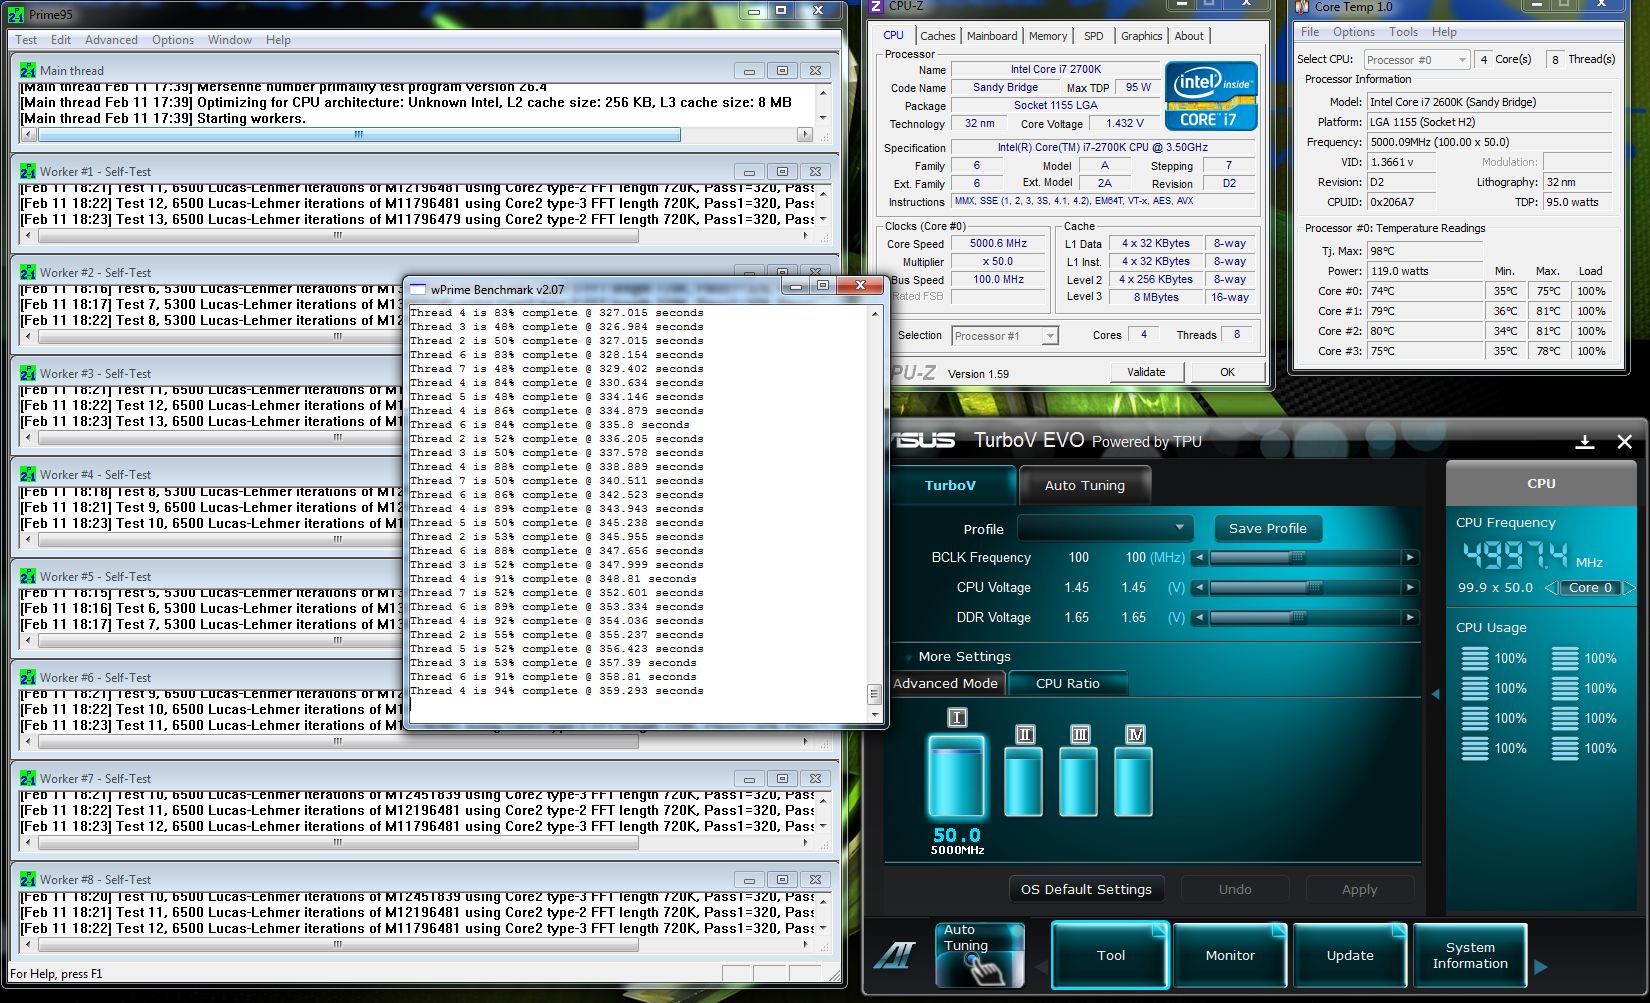Viewport: 1650px width, 1003px height.
Task: Open the Prime95 Window menu
Action: pos(230,40)
